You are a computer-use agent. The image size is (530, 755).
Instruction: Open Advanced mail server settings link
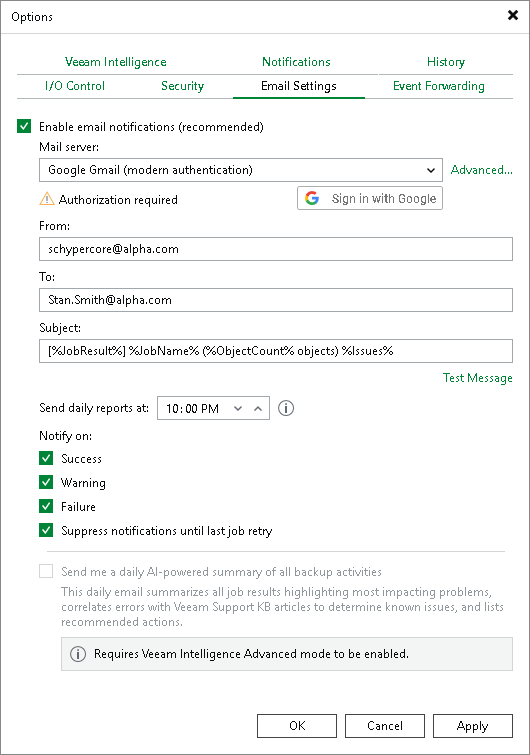tap(481, 170)
